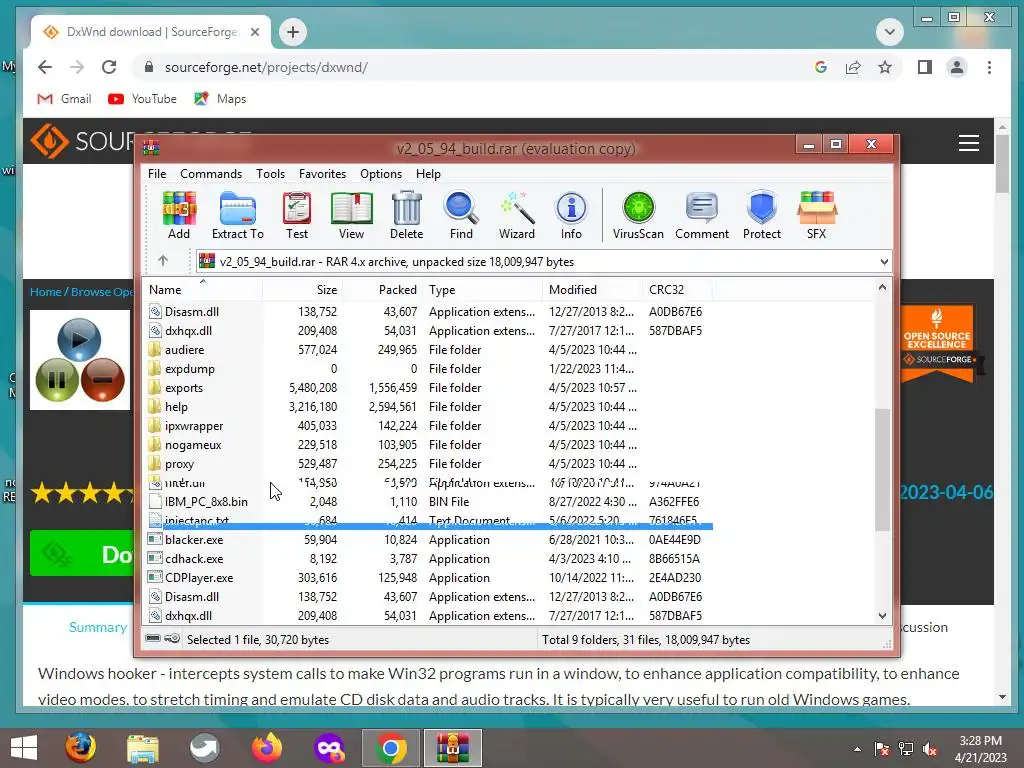Select the ipxwrapper folder row

pyautogui.click(x=428, y=426)
